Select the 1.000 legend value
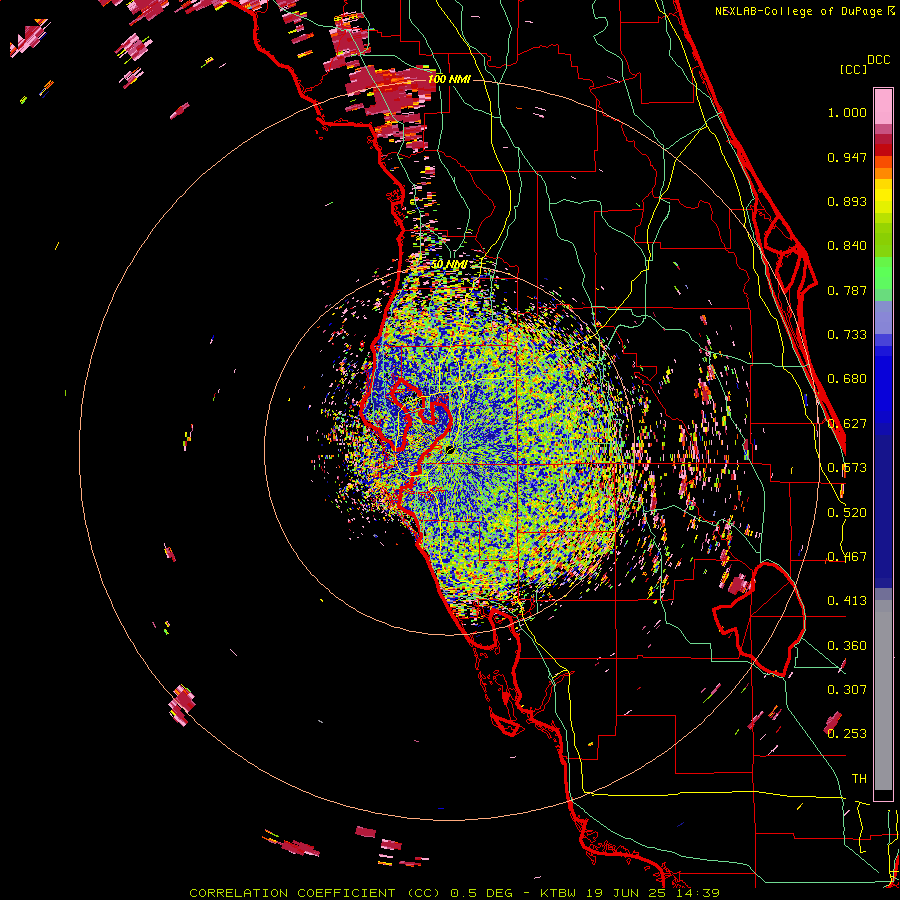 (x=847, y=112)
